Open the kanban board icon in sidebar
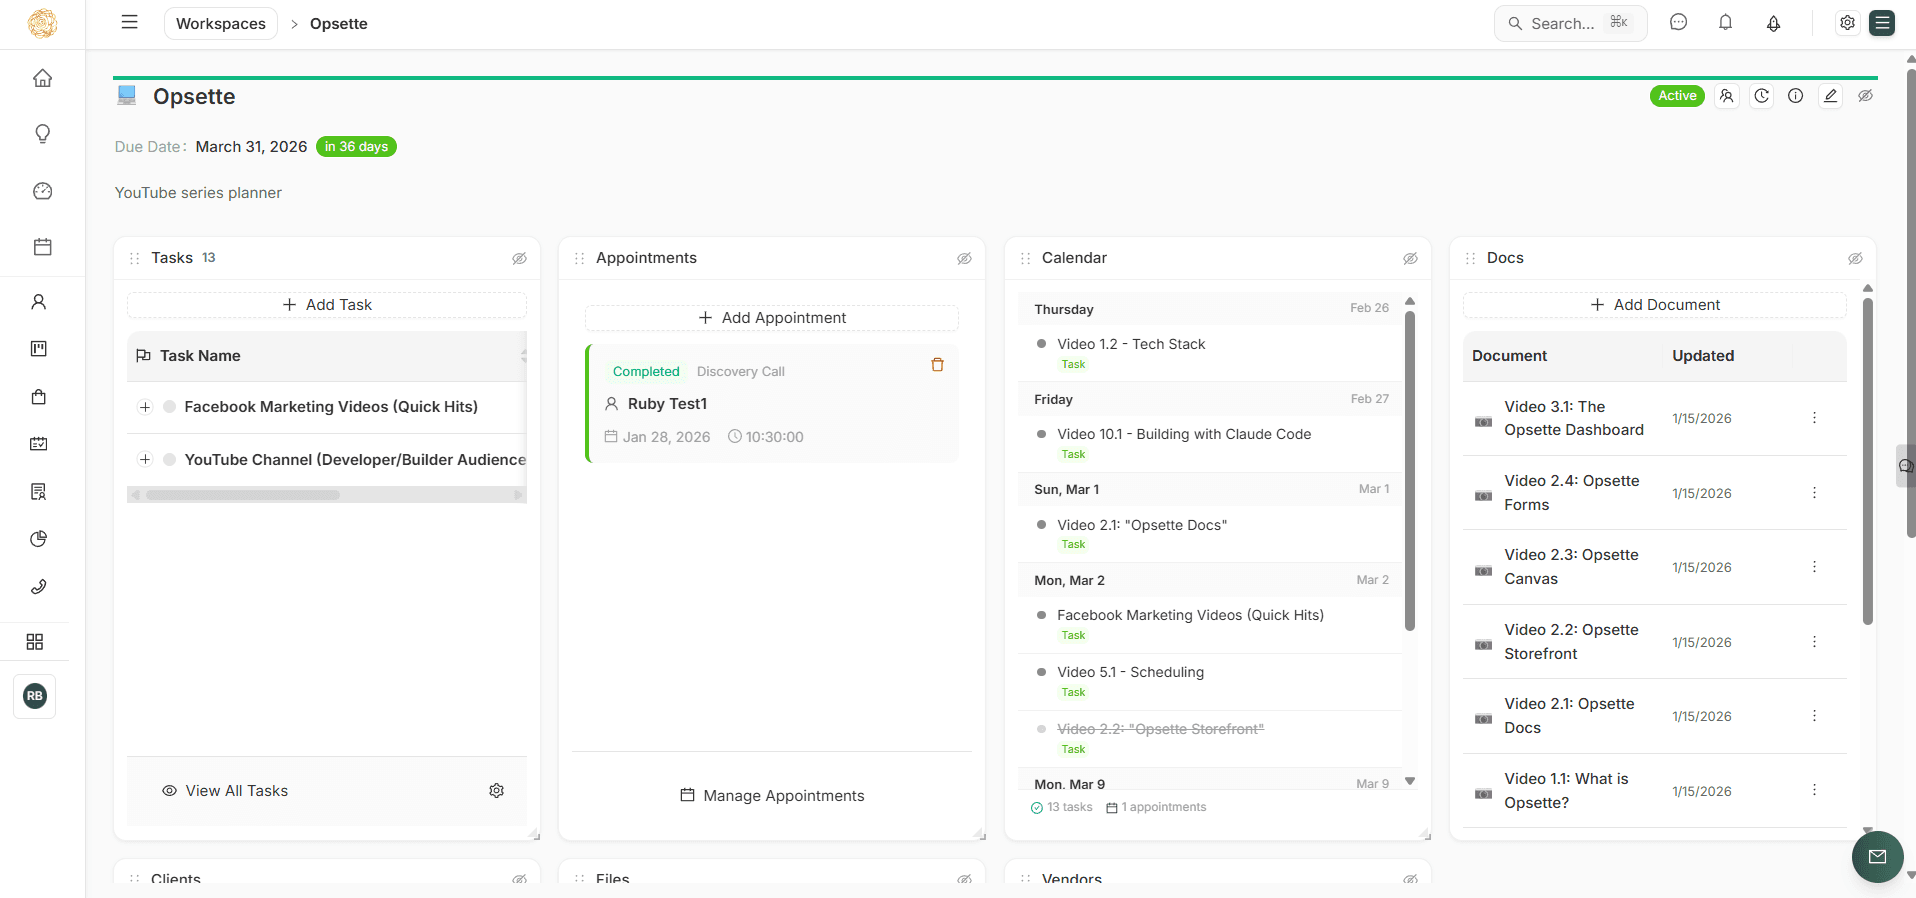 point(39,349)
